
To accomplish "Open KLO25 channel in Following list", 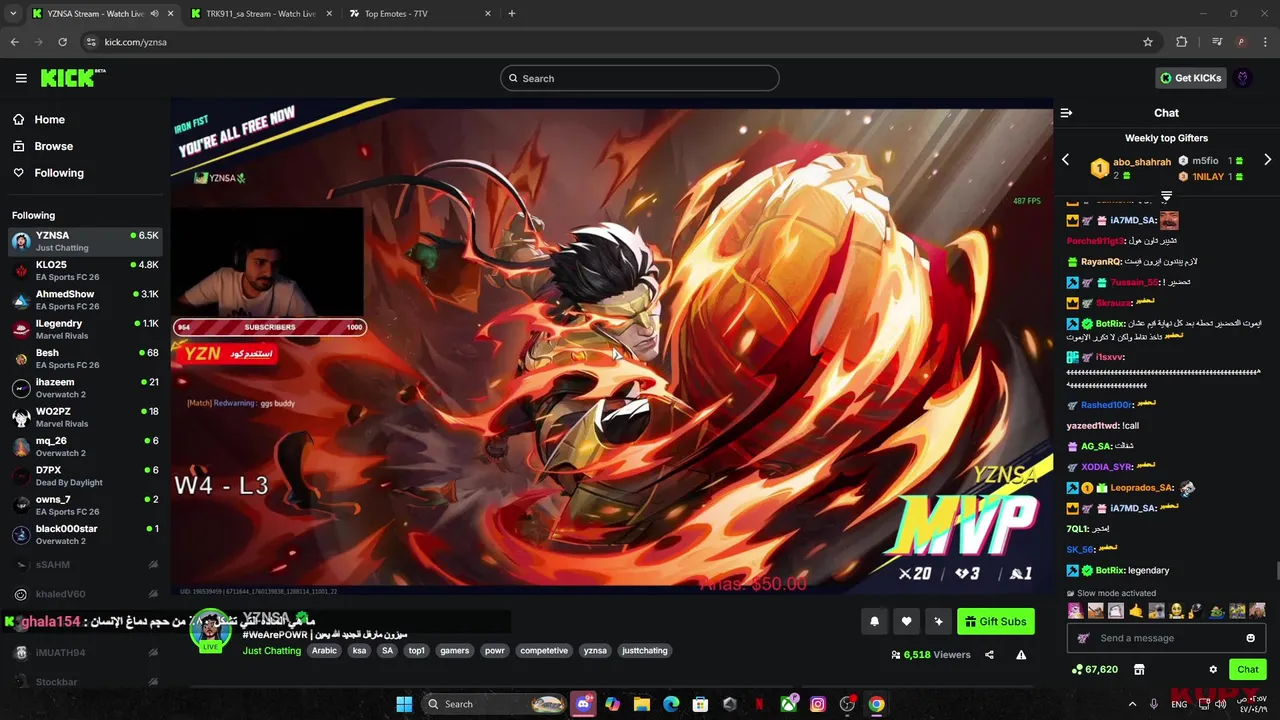I will click(x=85, y=271).
